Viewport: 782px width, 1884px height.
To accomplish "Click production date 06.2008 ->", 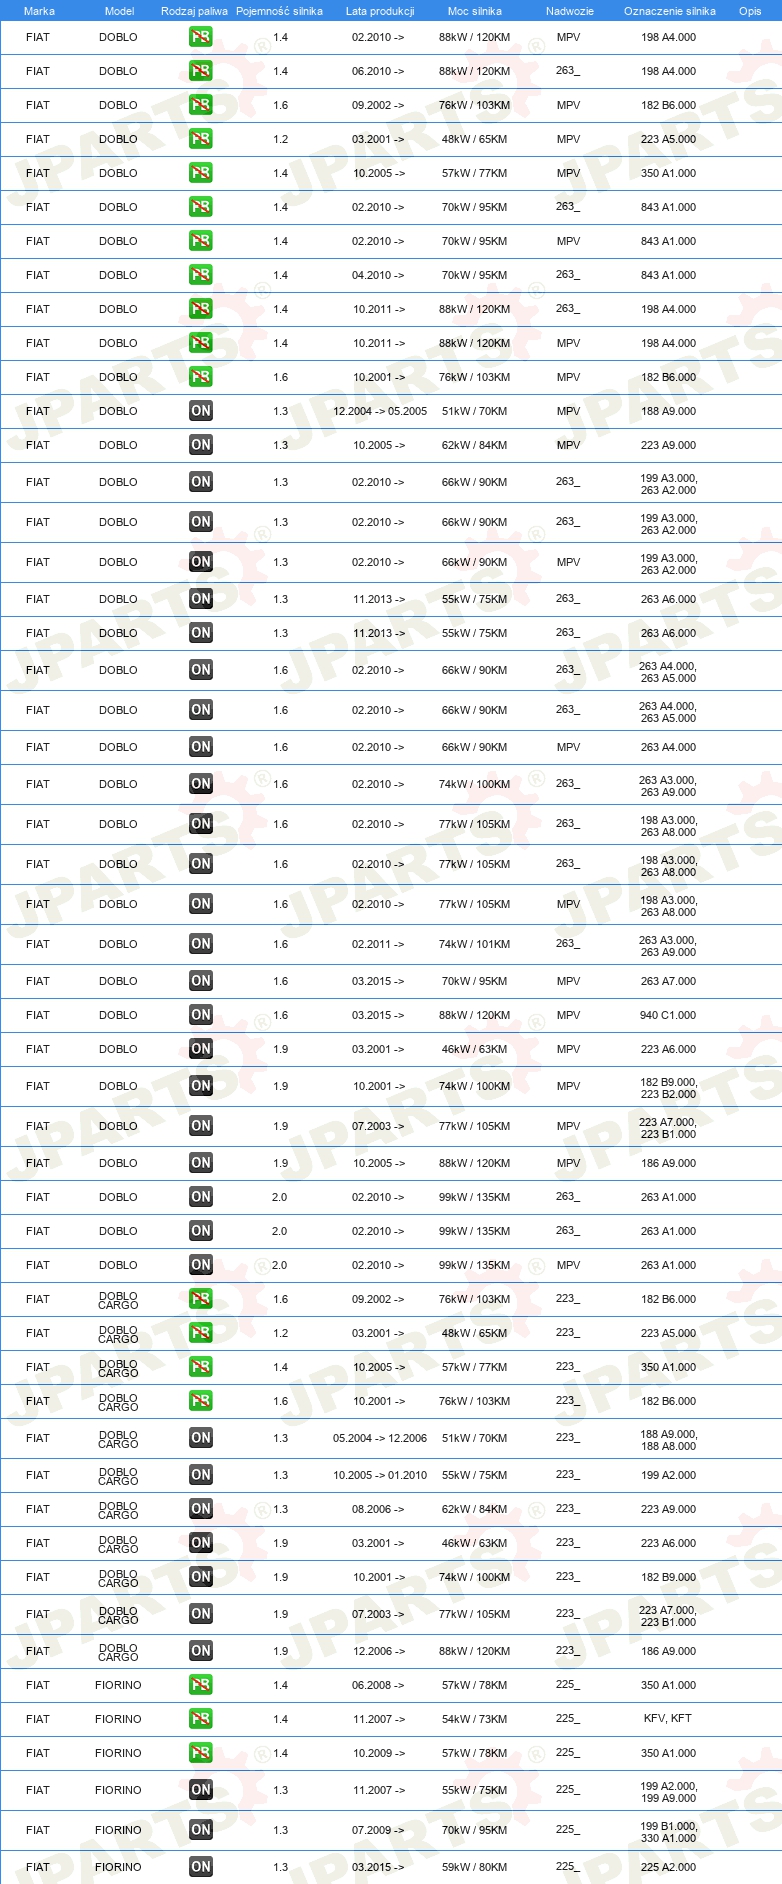I will pos(378,1685).
